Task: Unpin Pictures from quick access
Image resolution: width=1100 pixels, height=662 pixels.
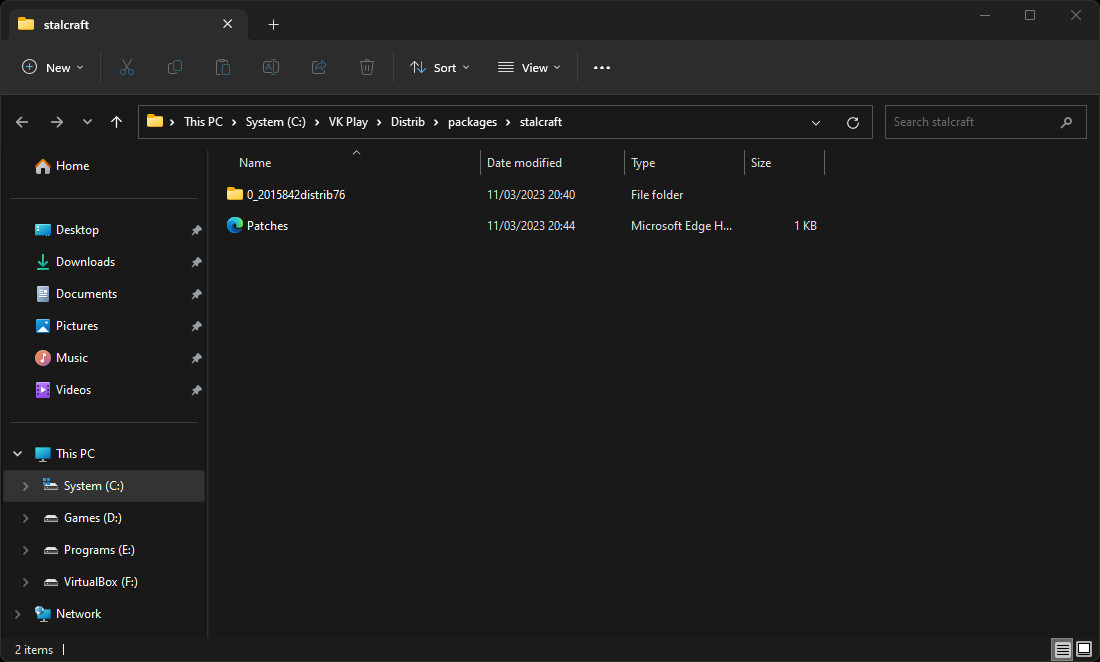Action: pos(196,326)
